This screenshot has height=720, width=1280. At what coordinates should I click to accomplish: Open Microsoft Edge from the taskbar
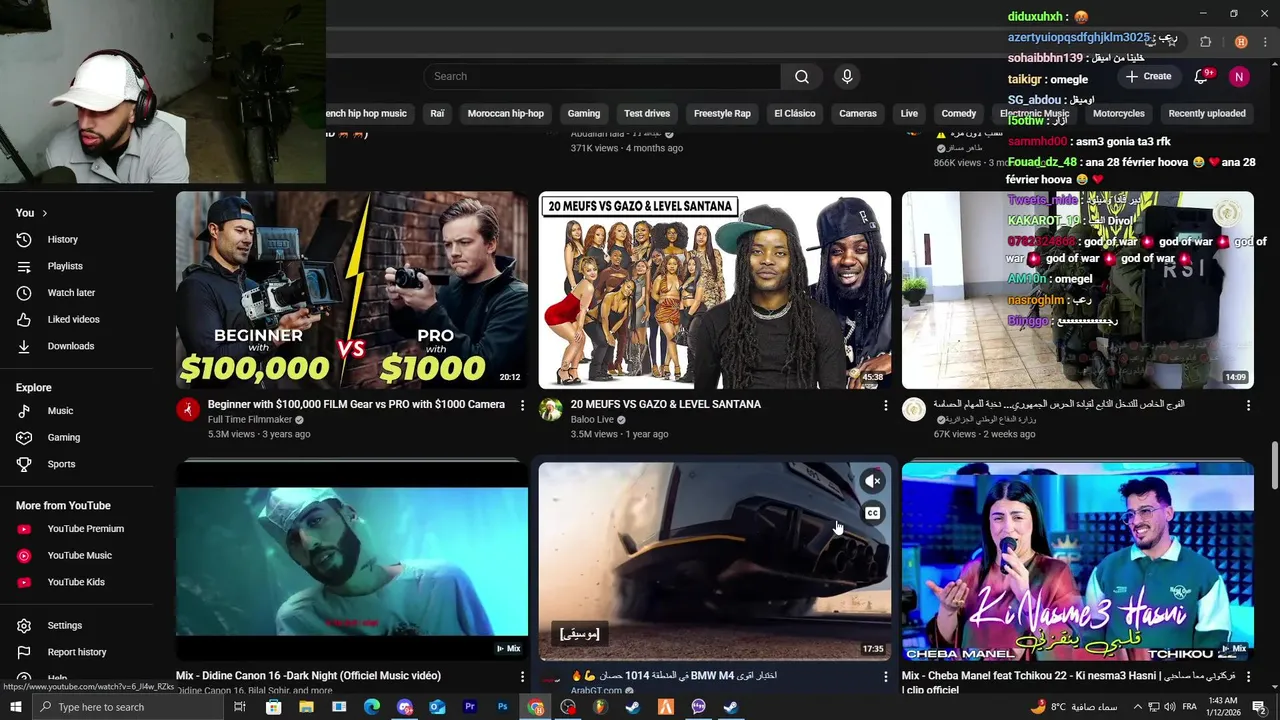click(372, 707)
